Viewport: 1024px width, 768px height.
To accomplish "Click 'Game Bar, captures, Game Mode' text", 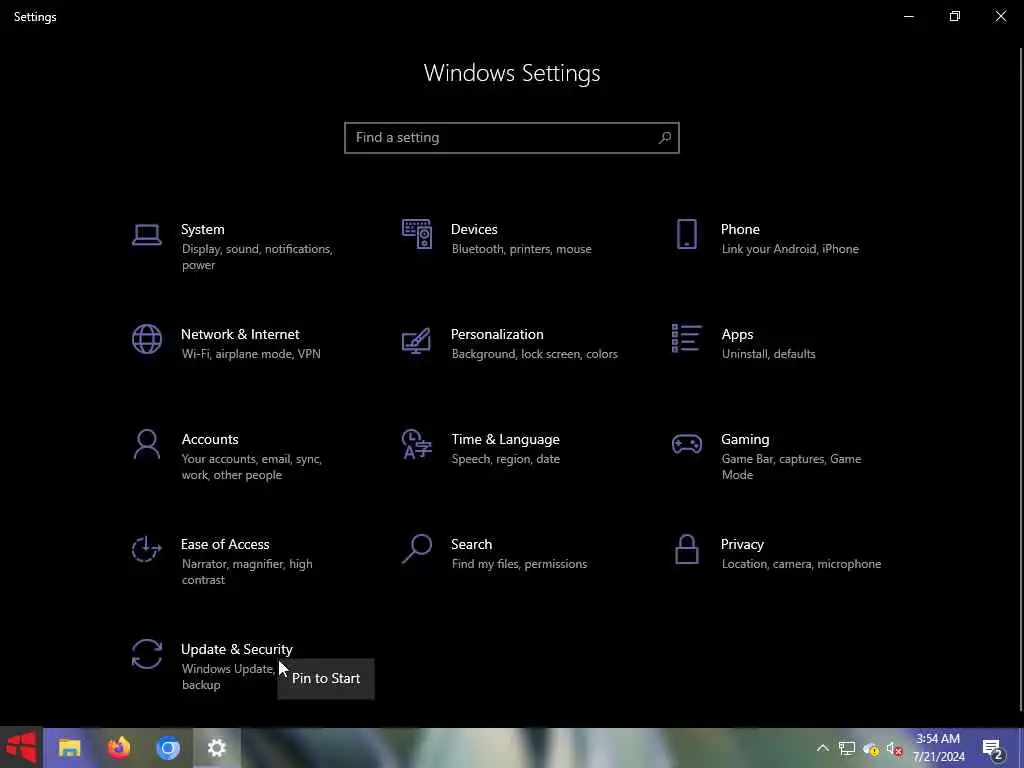I will click(x=791, y=467).
